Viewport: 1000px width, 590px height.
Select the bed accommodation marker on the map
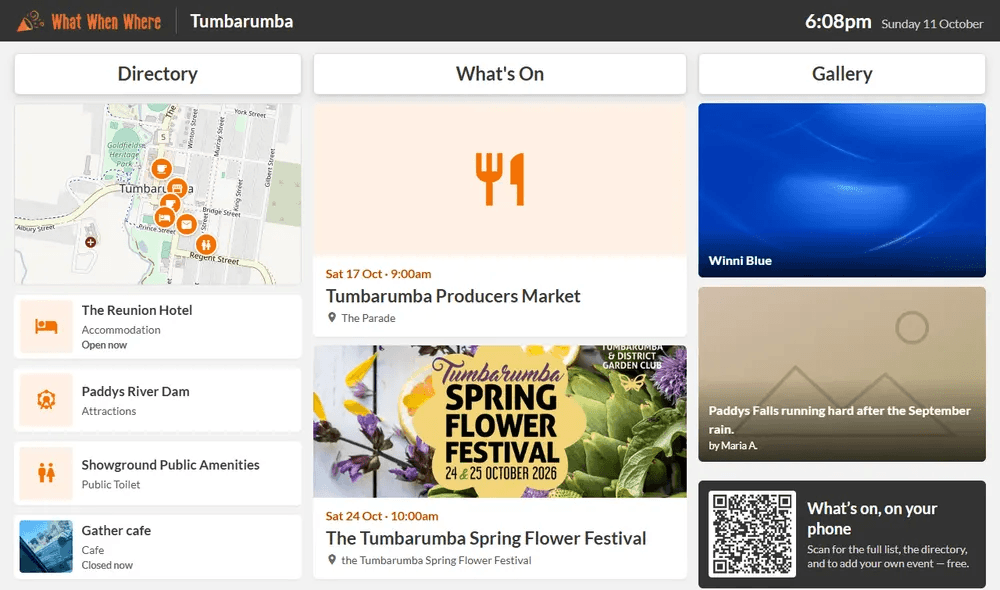(x=165, y=218)
